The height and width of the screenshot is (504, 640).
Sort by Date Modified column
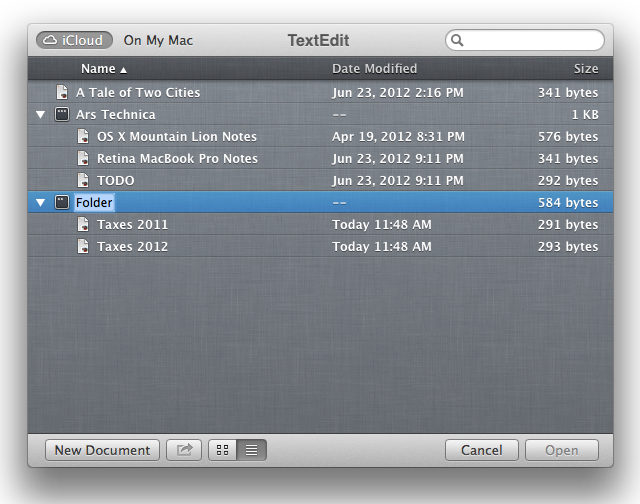tap(375, 69)
